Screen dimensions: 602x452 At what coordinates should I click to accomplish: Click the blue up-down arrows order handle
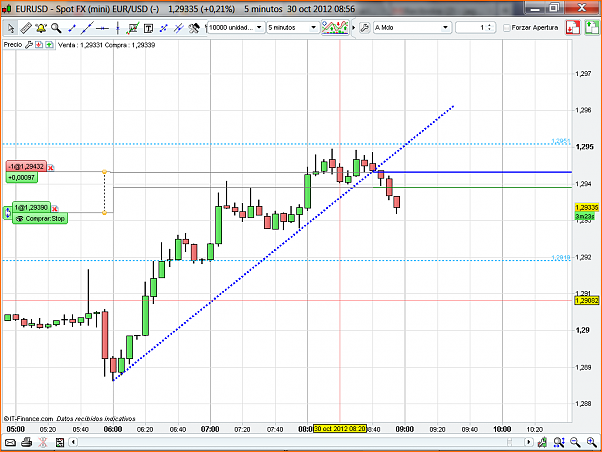point(8,212)
